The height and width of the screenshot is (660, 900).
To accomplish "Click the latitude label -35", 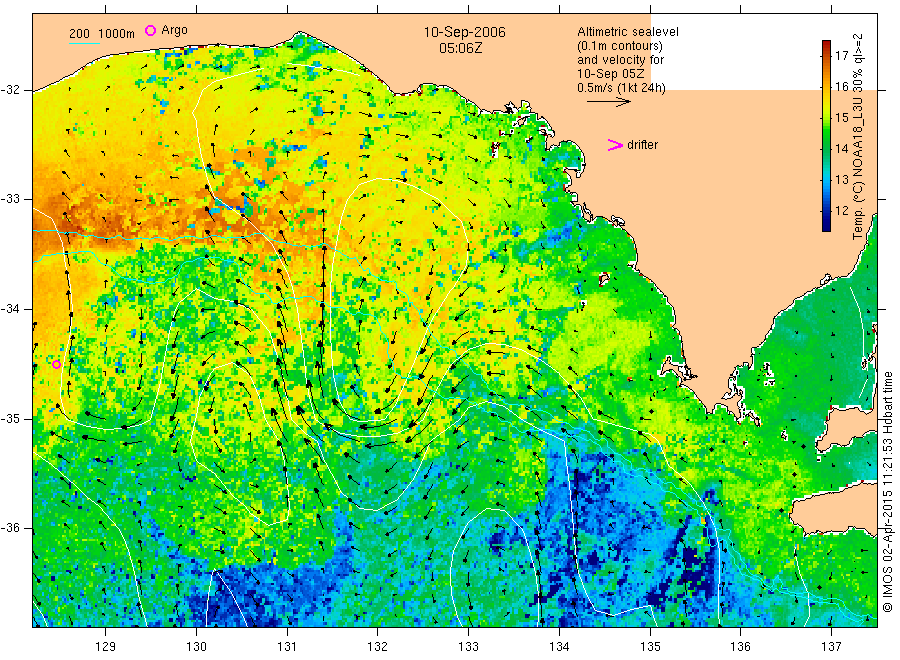I will 10,419.
